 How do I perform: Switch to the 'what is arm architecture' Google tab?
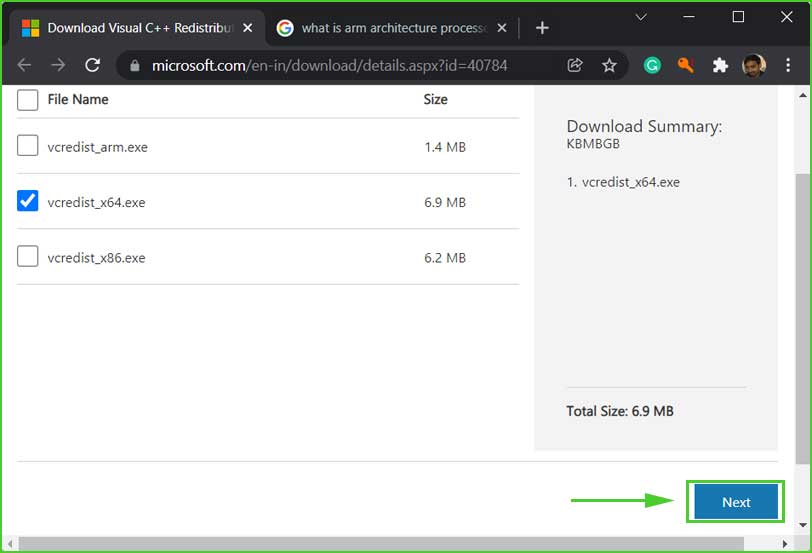(x=392, y=28)
